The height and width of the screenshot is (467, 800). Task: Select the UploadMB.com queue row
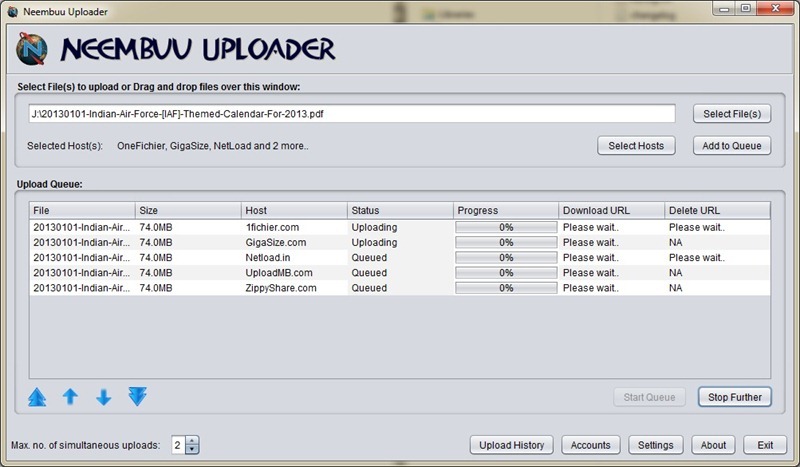[400, 273]
